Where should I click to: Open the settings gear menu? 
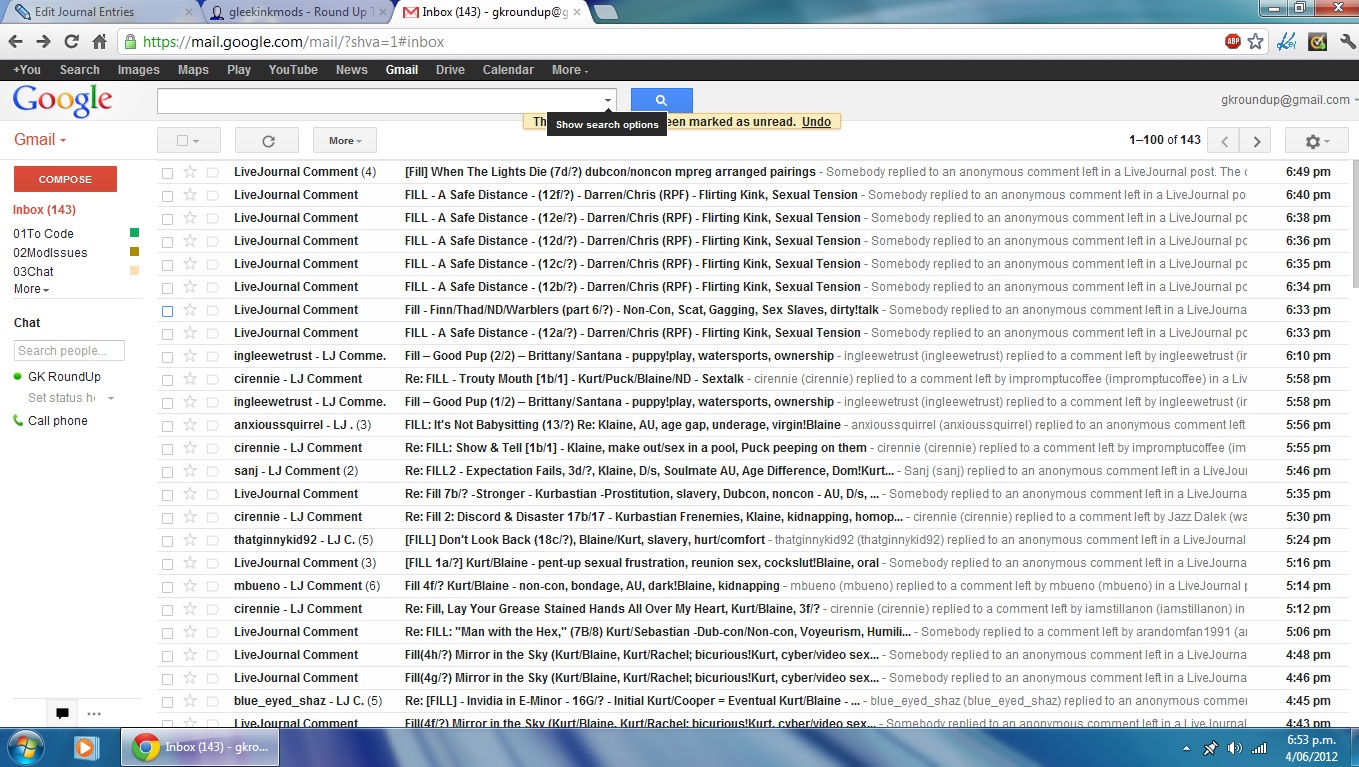pyautogui.click(x=1316, y=141)
